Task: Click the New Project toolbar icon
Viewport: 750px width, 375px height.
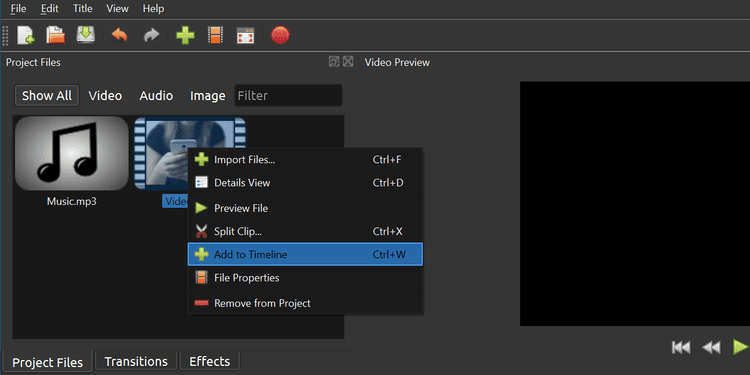Action: [26, 35]
